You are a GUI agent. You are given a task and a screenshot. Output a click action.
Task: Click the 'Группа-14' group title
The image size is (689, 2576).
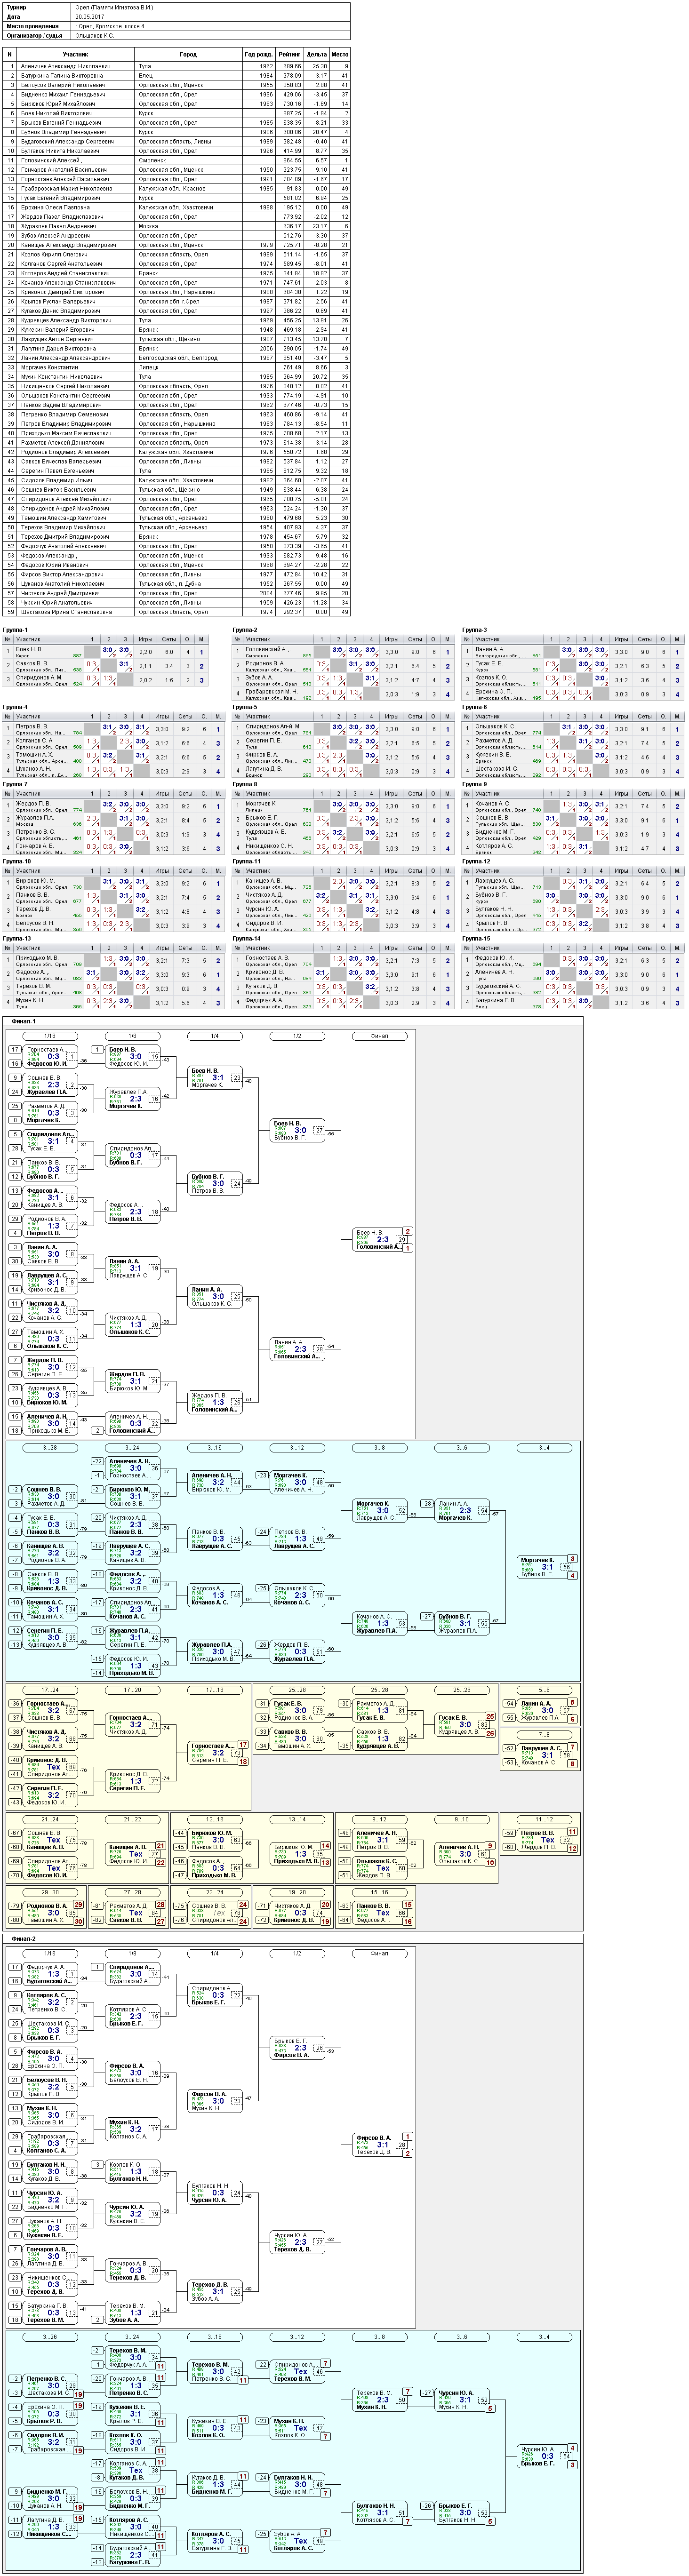(247, 939)
